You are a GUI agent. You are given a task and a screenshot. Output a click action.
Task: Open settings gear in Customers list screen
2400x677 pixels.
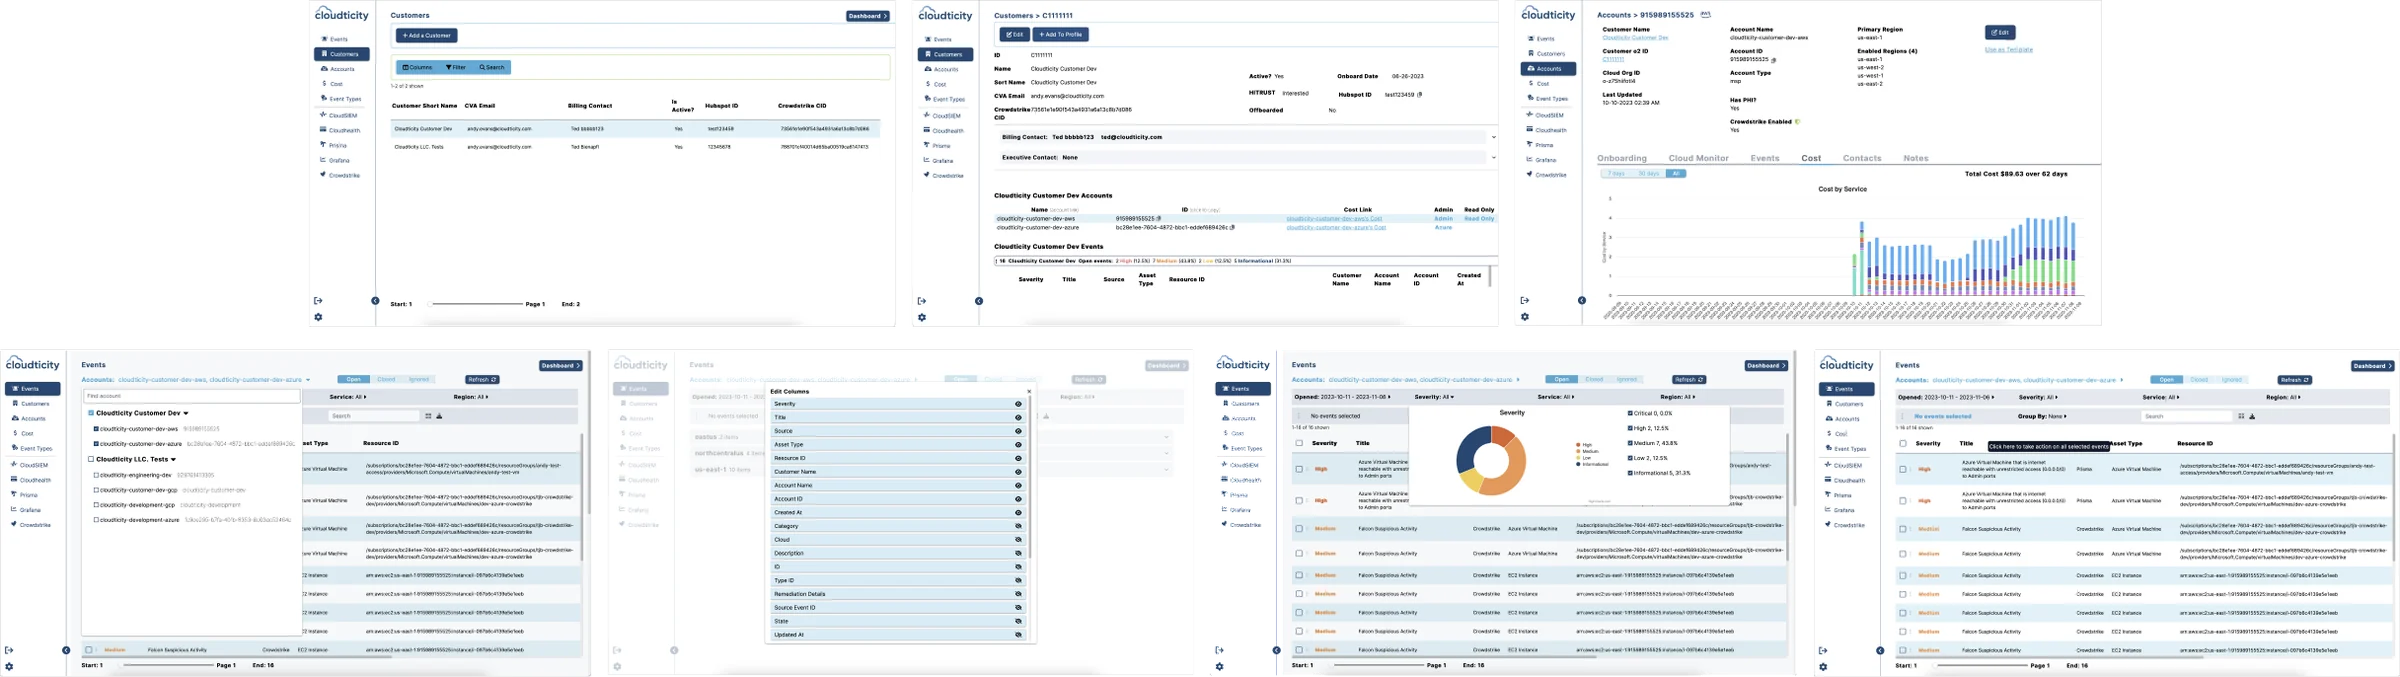(318, 317)
